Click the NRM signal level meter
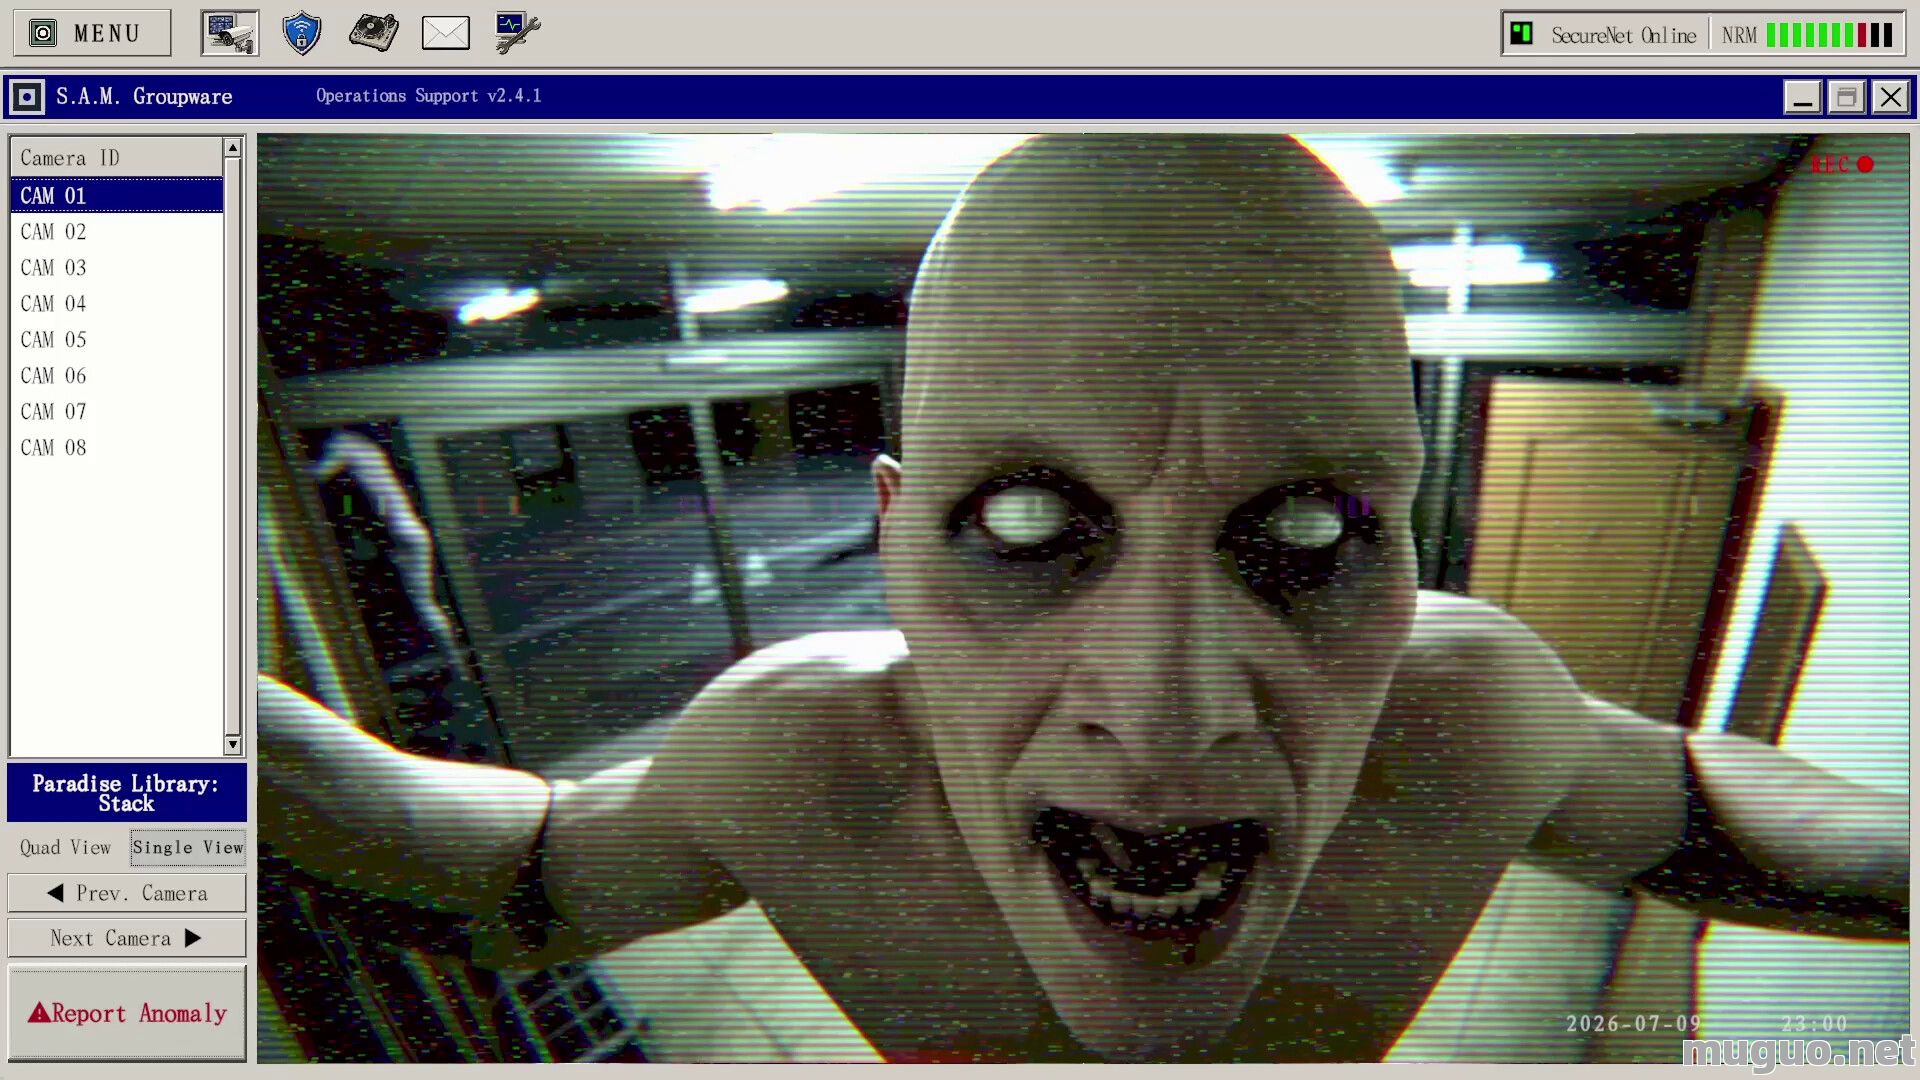 [x=1806, y=35]
